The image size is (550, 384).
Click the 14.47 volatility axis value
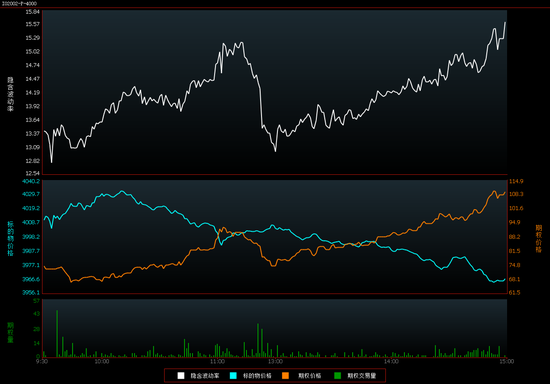tap(33, 79)
